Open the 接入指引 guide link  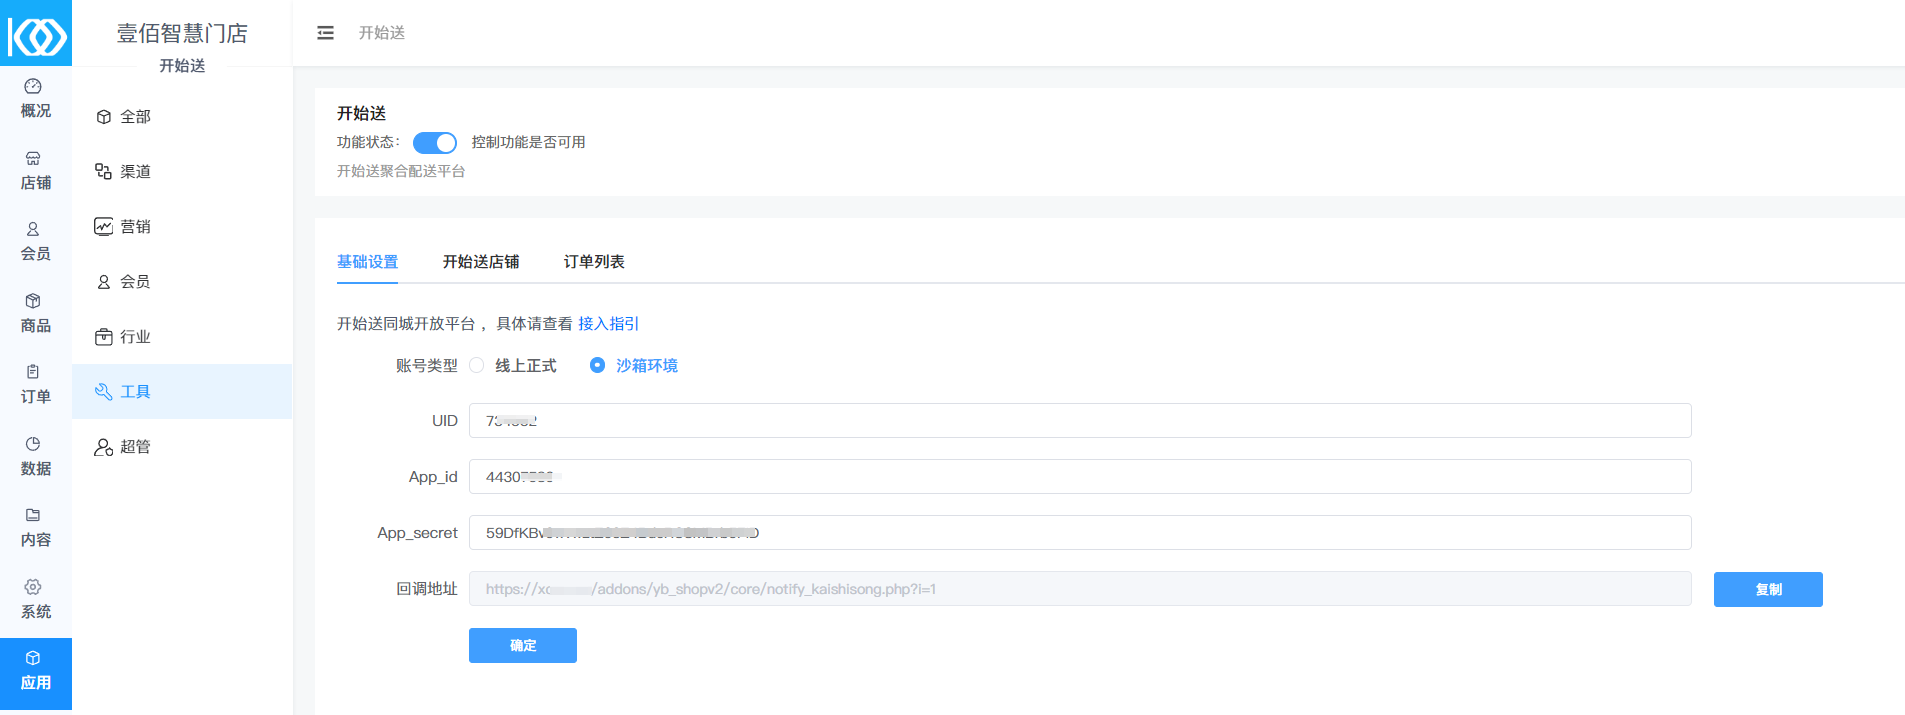tap(608, 324)
